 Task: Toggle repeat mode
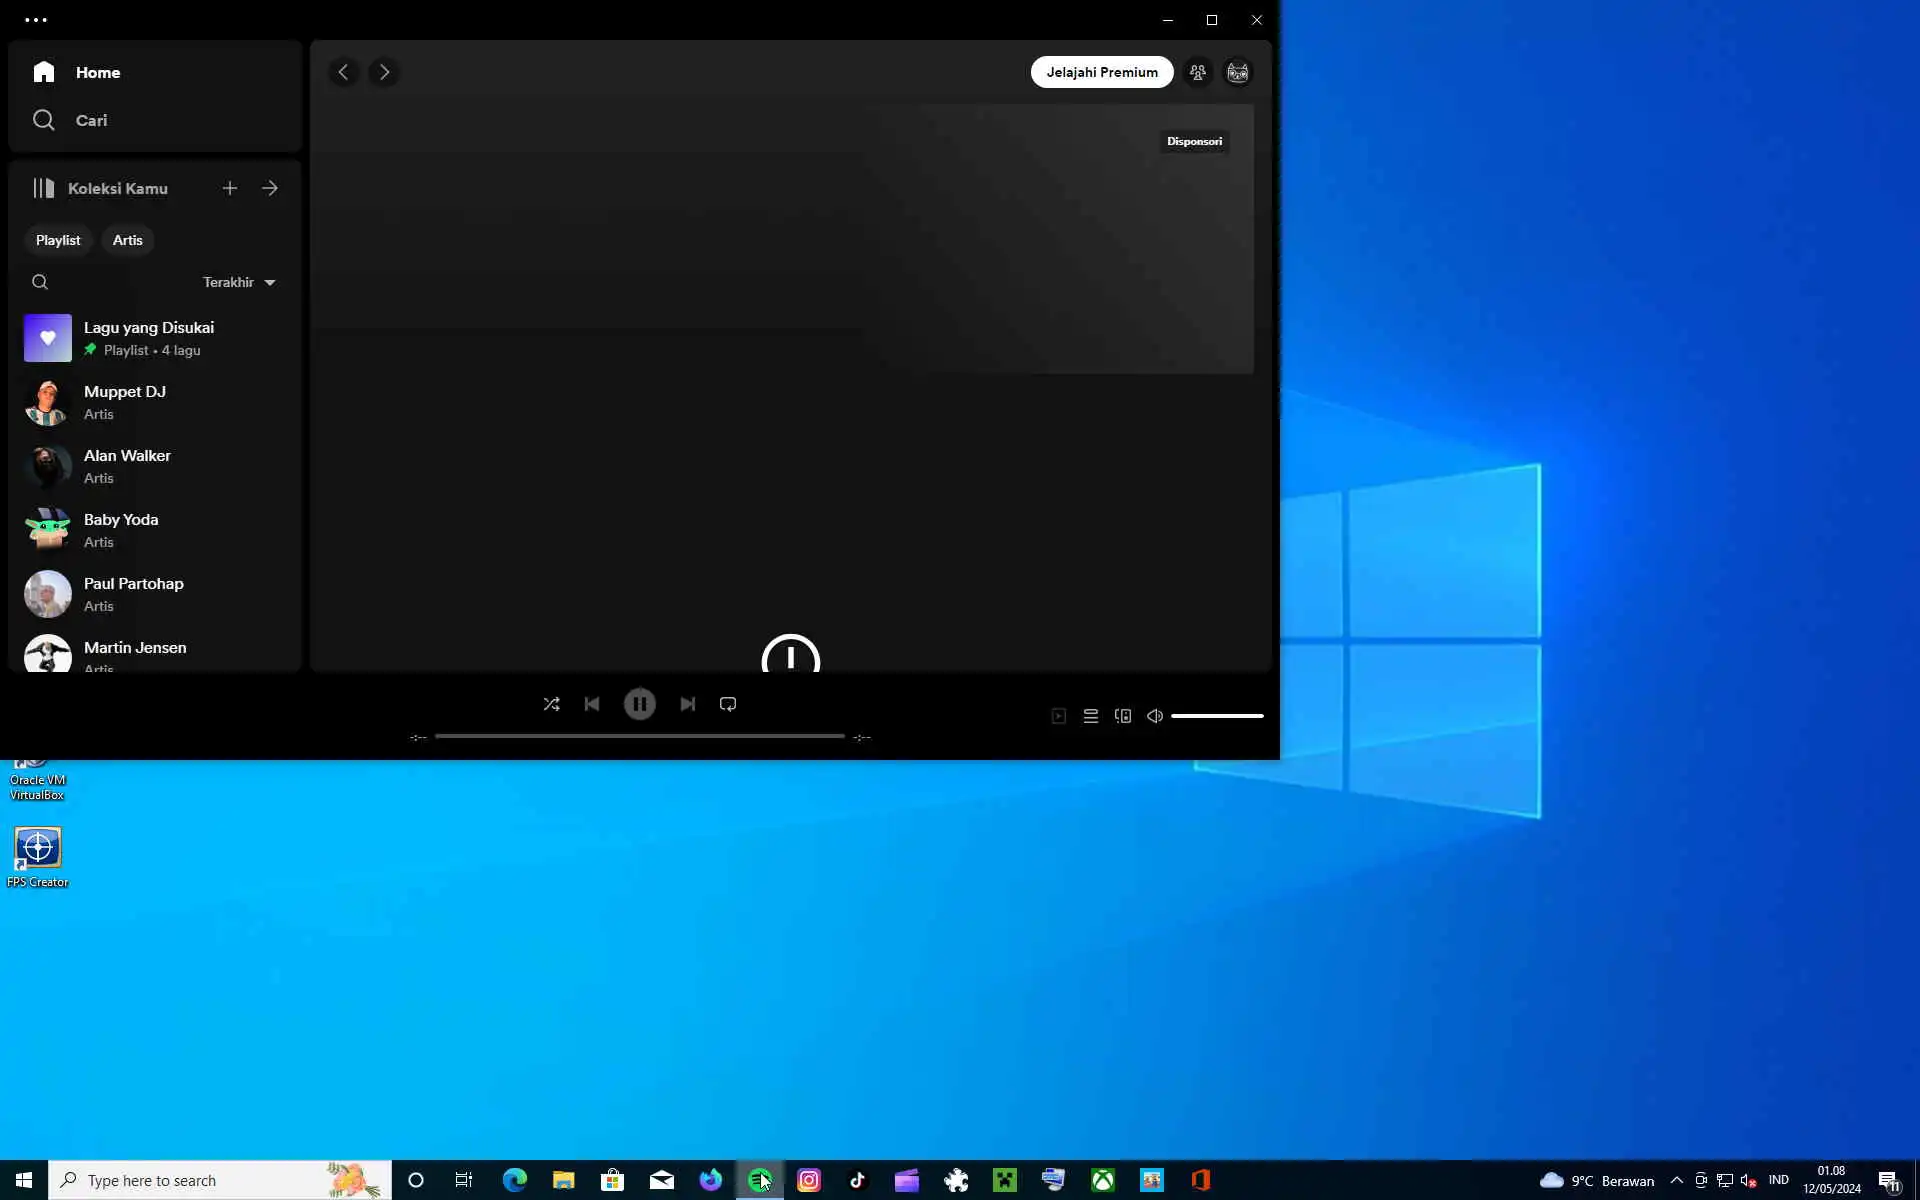(728, 704)
